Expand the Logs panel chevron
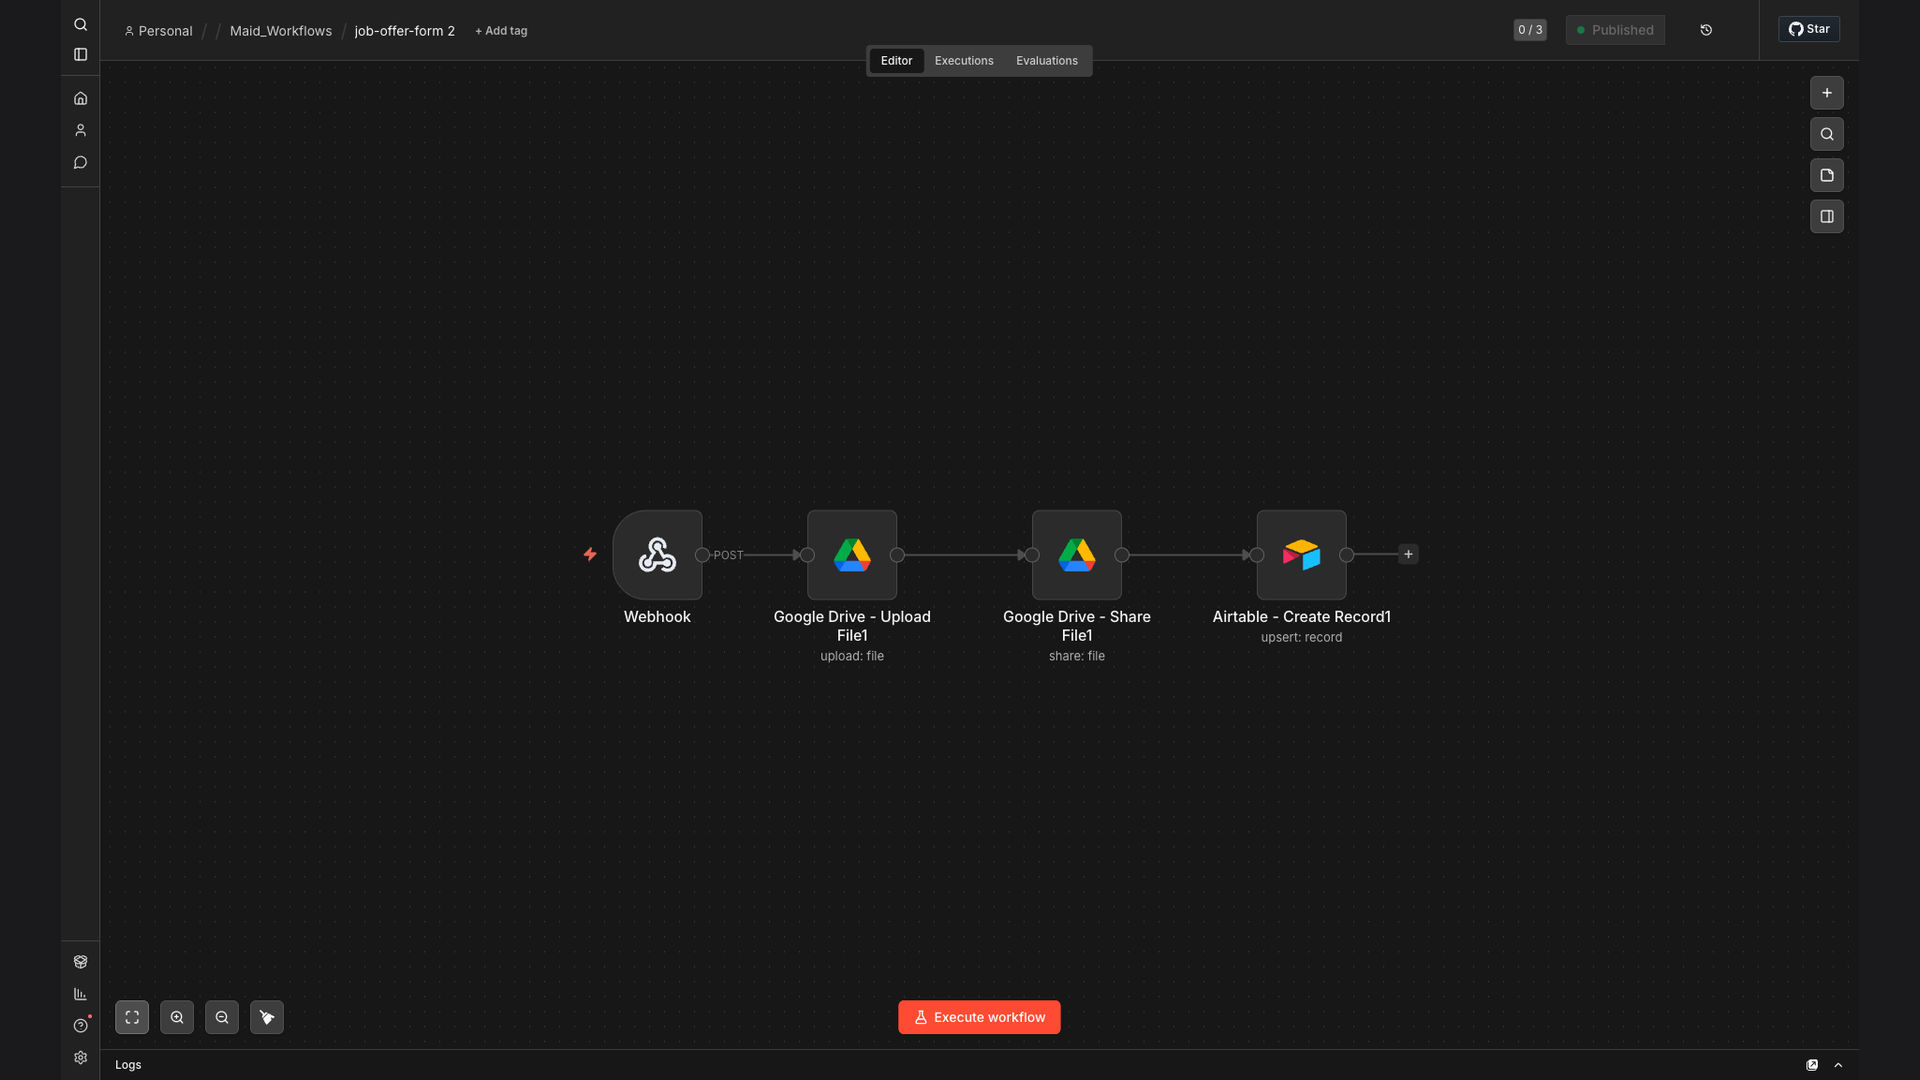 pos(1838,1065)
